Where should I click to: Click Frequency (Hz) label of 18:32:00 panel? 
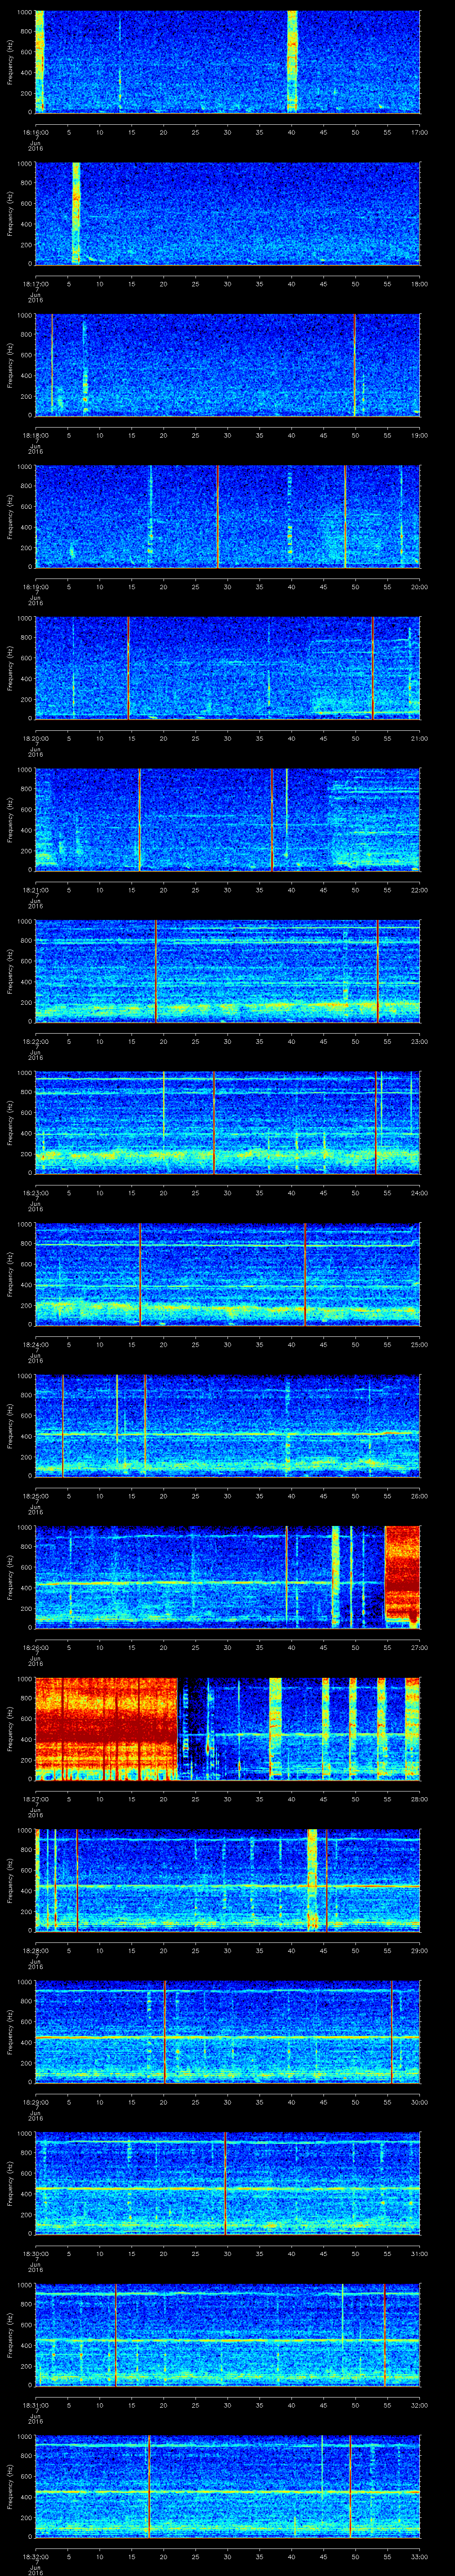10,2488
